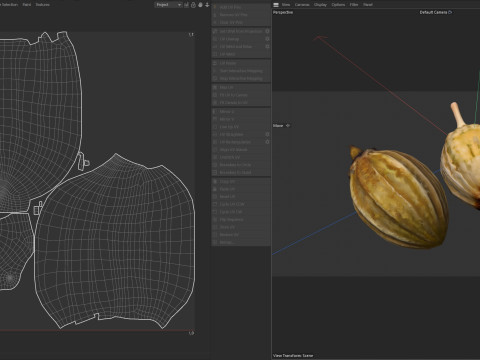The height and width of the screenshot is (360, 480).
Task: Click downward arrow icon in UV editor toolbar
Action: 207,5
